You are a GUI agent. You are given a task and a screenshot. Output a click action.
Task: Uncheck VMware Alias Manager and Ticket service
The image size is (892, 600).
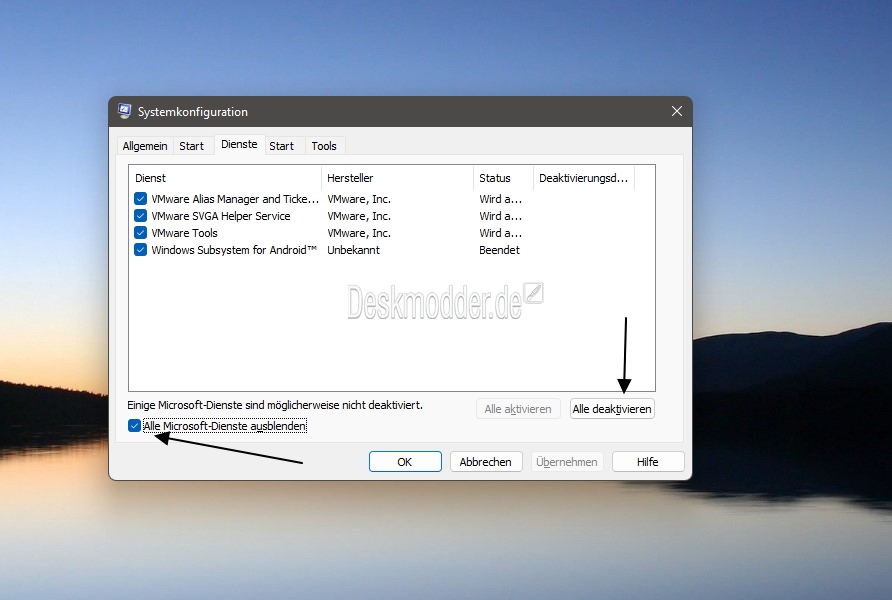140,199
